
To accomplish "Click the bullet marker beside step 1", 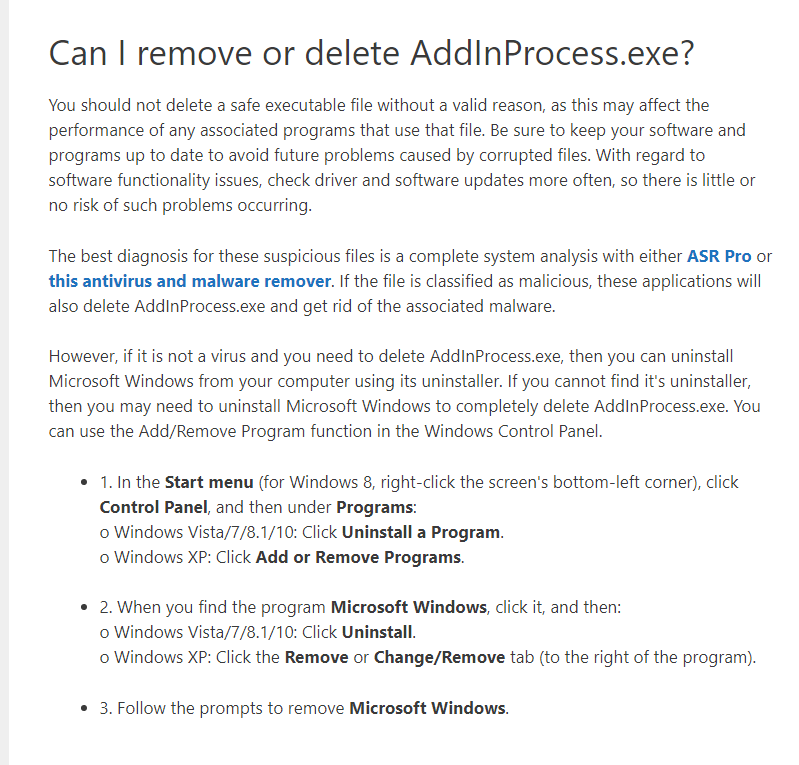I will pos(84,482).
